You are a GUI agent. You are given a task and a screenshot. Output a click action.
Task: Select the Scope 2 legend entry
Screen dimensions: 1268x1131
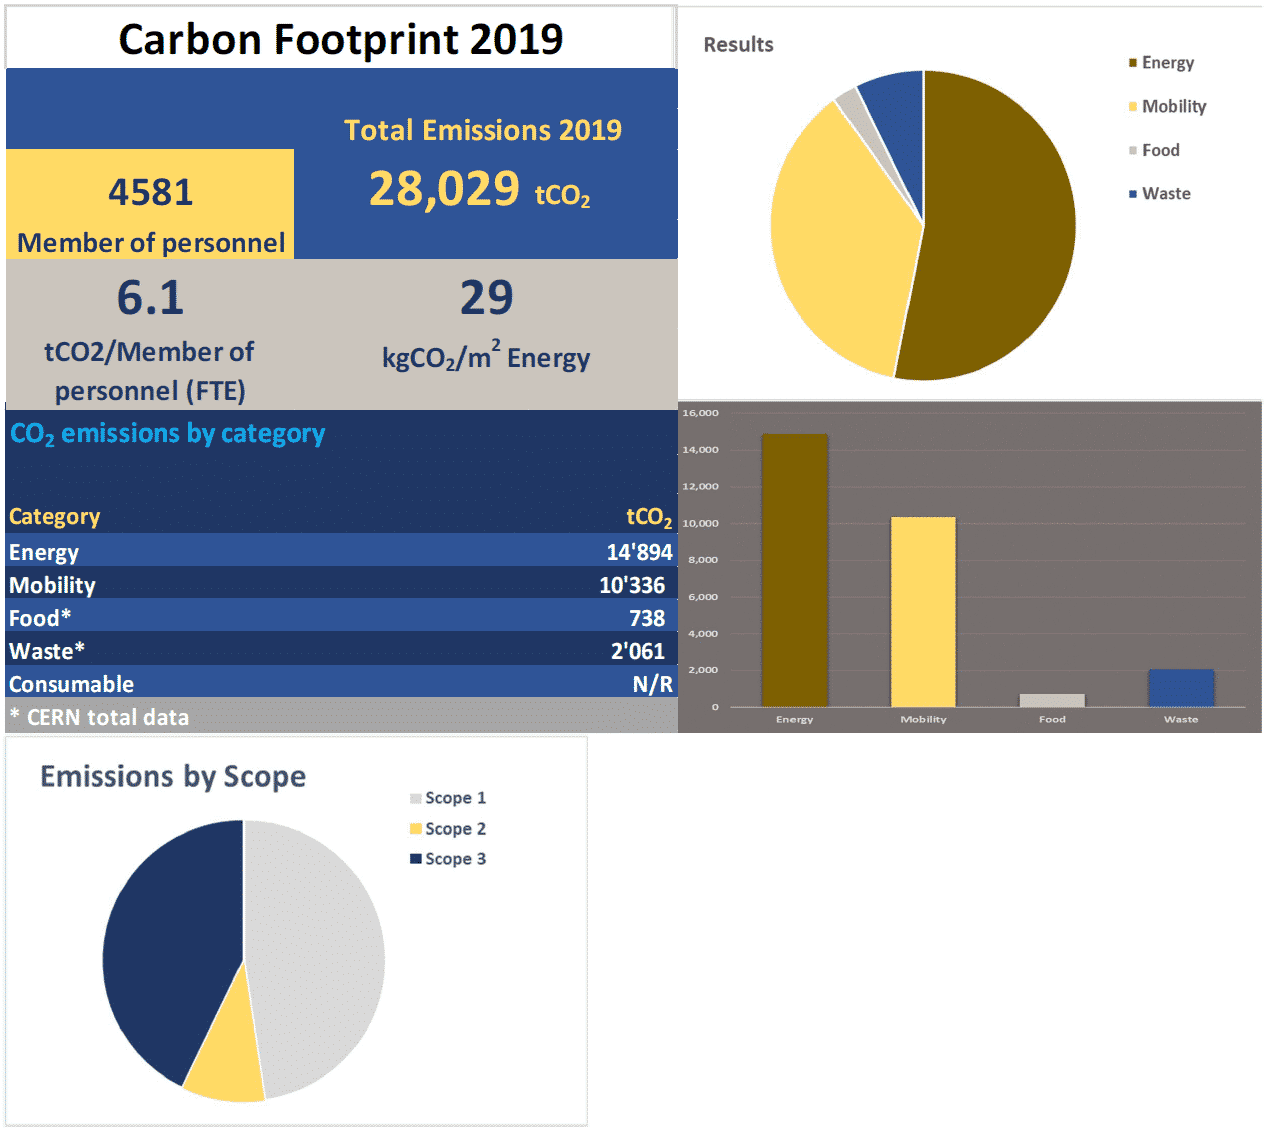448,829
